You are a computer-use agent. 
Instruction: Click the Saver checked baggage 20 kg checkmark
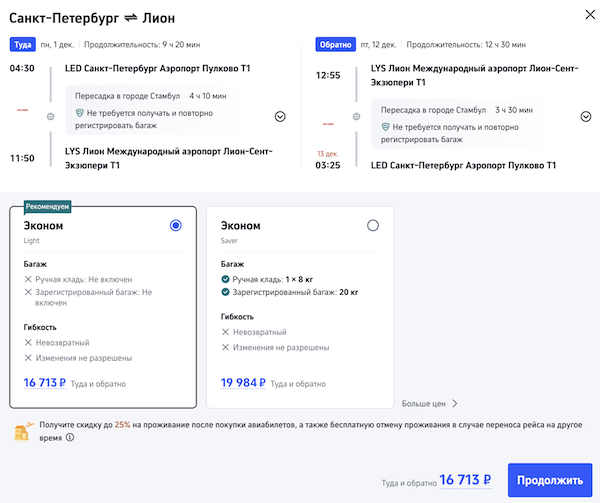pyautogui.click(x=226, y=292)
